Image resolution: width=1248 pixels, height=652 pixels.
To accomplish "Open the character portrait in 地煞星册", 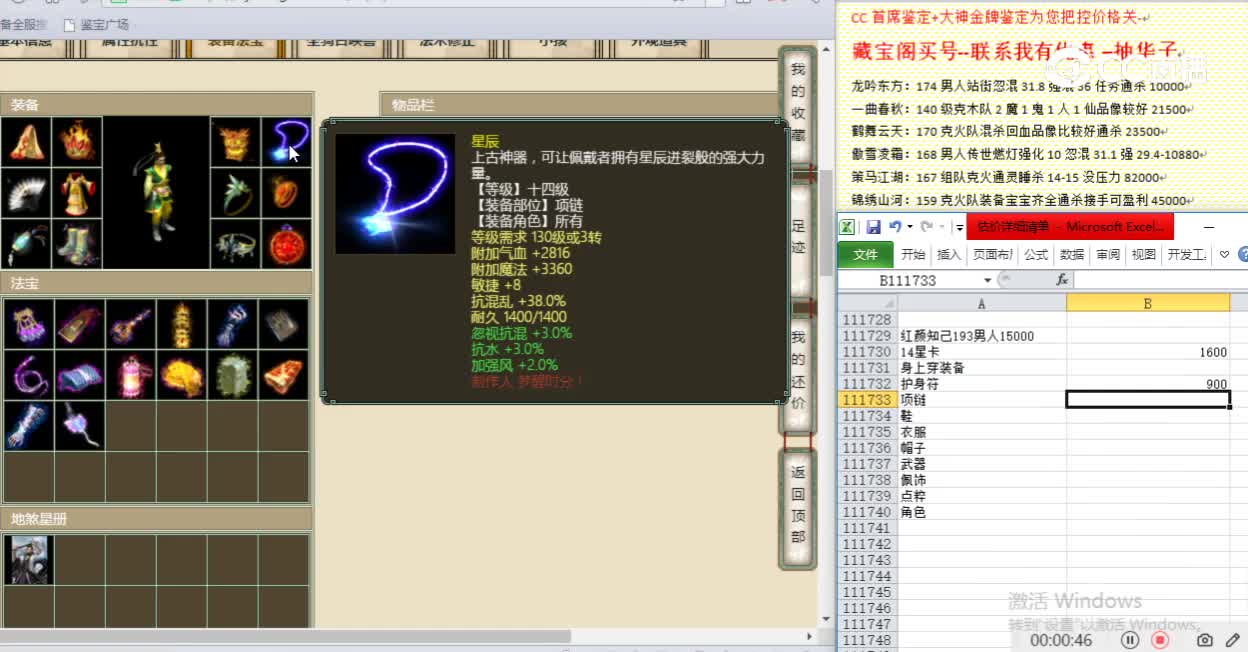I will point(28,559).
